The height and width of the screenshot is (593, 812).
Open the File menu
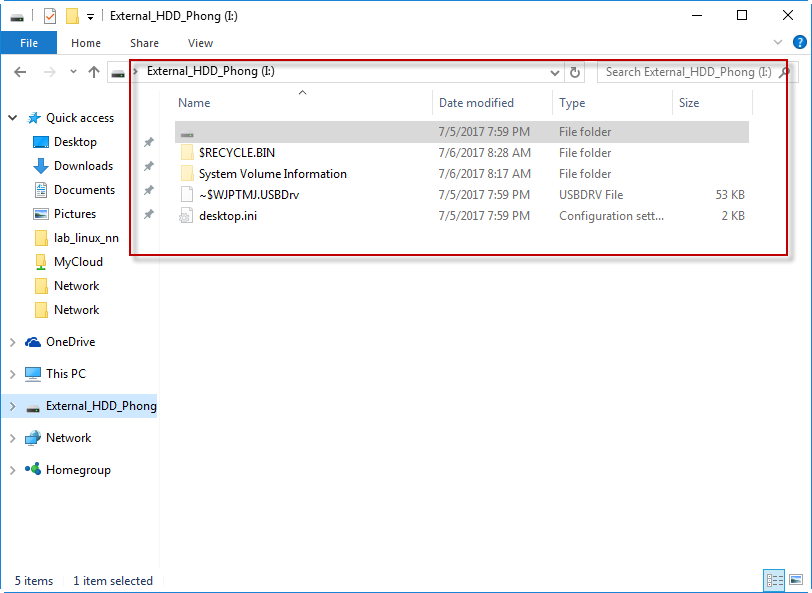[28, 43]
